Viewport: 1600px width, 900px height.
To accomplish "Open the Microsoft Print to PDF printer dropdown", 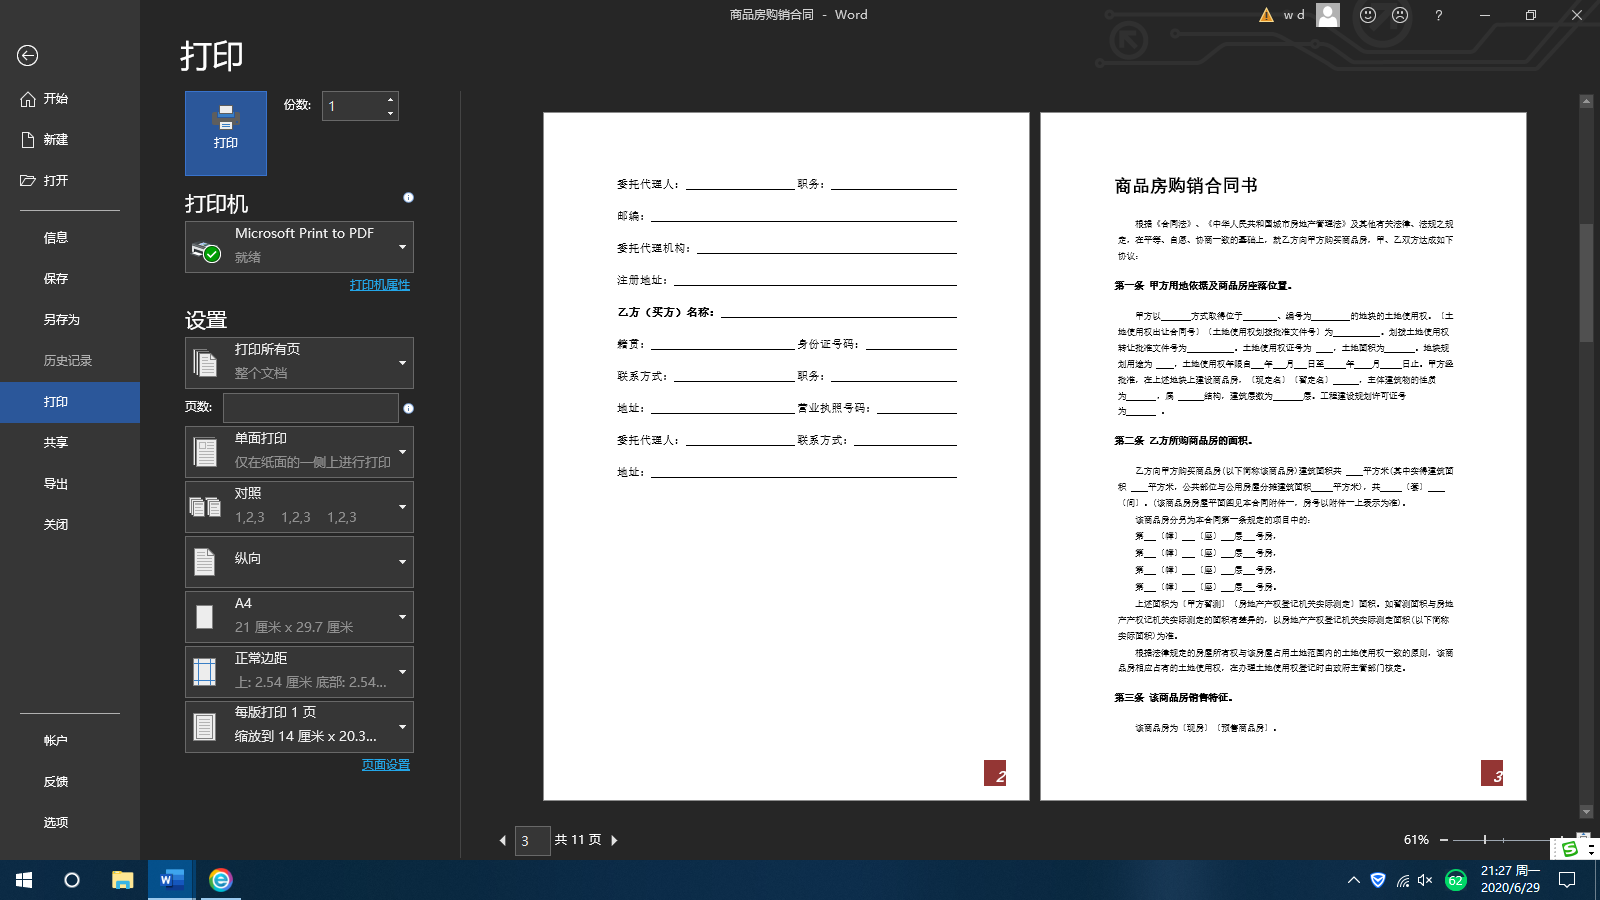I will (x=299, y=246).
